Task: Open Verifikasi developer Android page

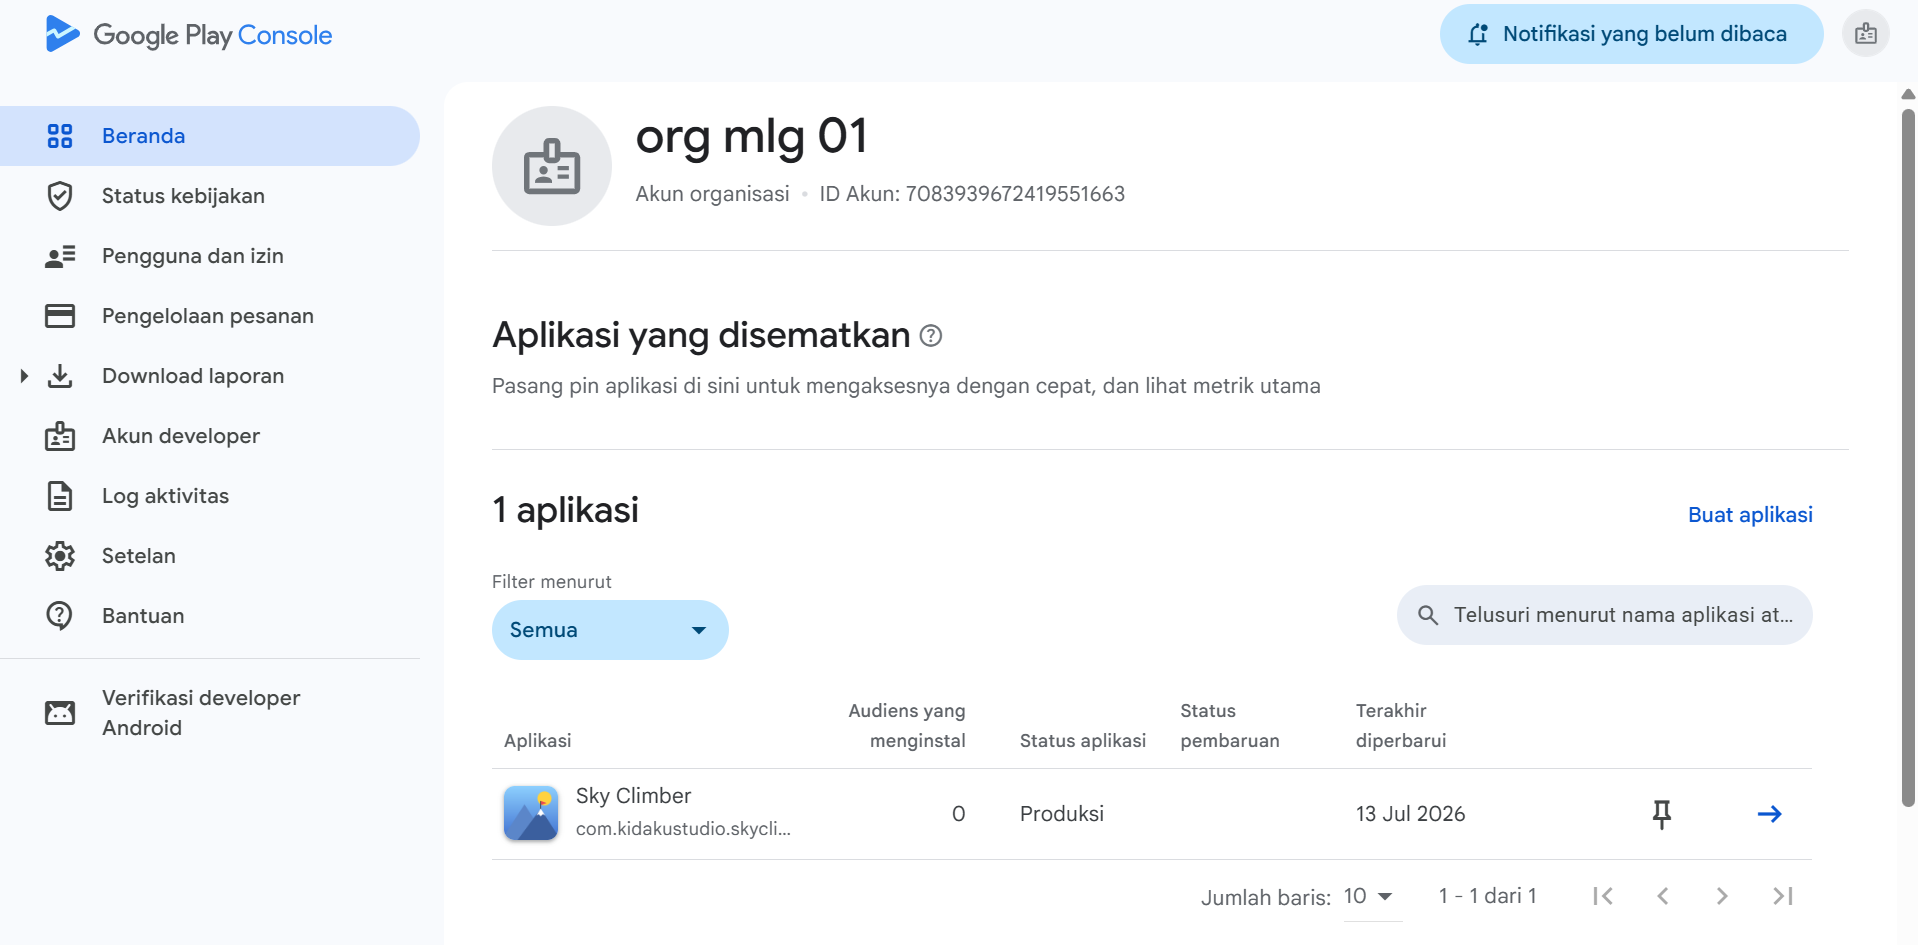Action: (210, 713)
